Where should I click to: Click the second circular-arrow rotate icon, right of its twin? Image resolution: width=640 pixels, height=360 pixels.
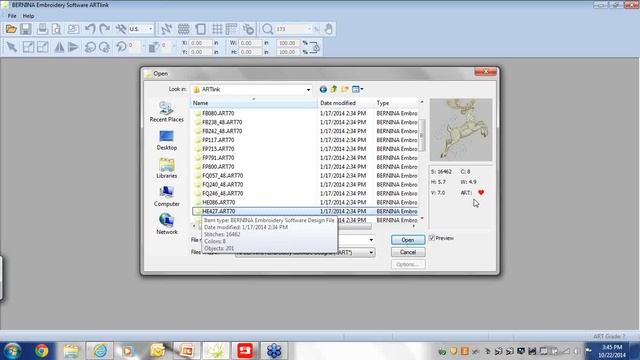point(104,47)
